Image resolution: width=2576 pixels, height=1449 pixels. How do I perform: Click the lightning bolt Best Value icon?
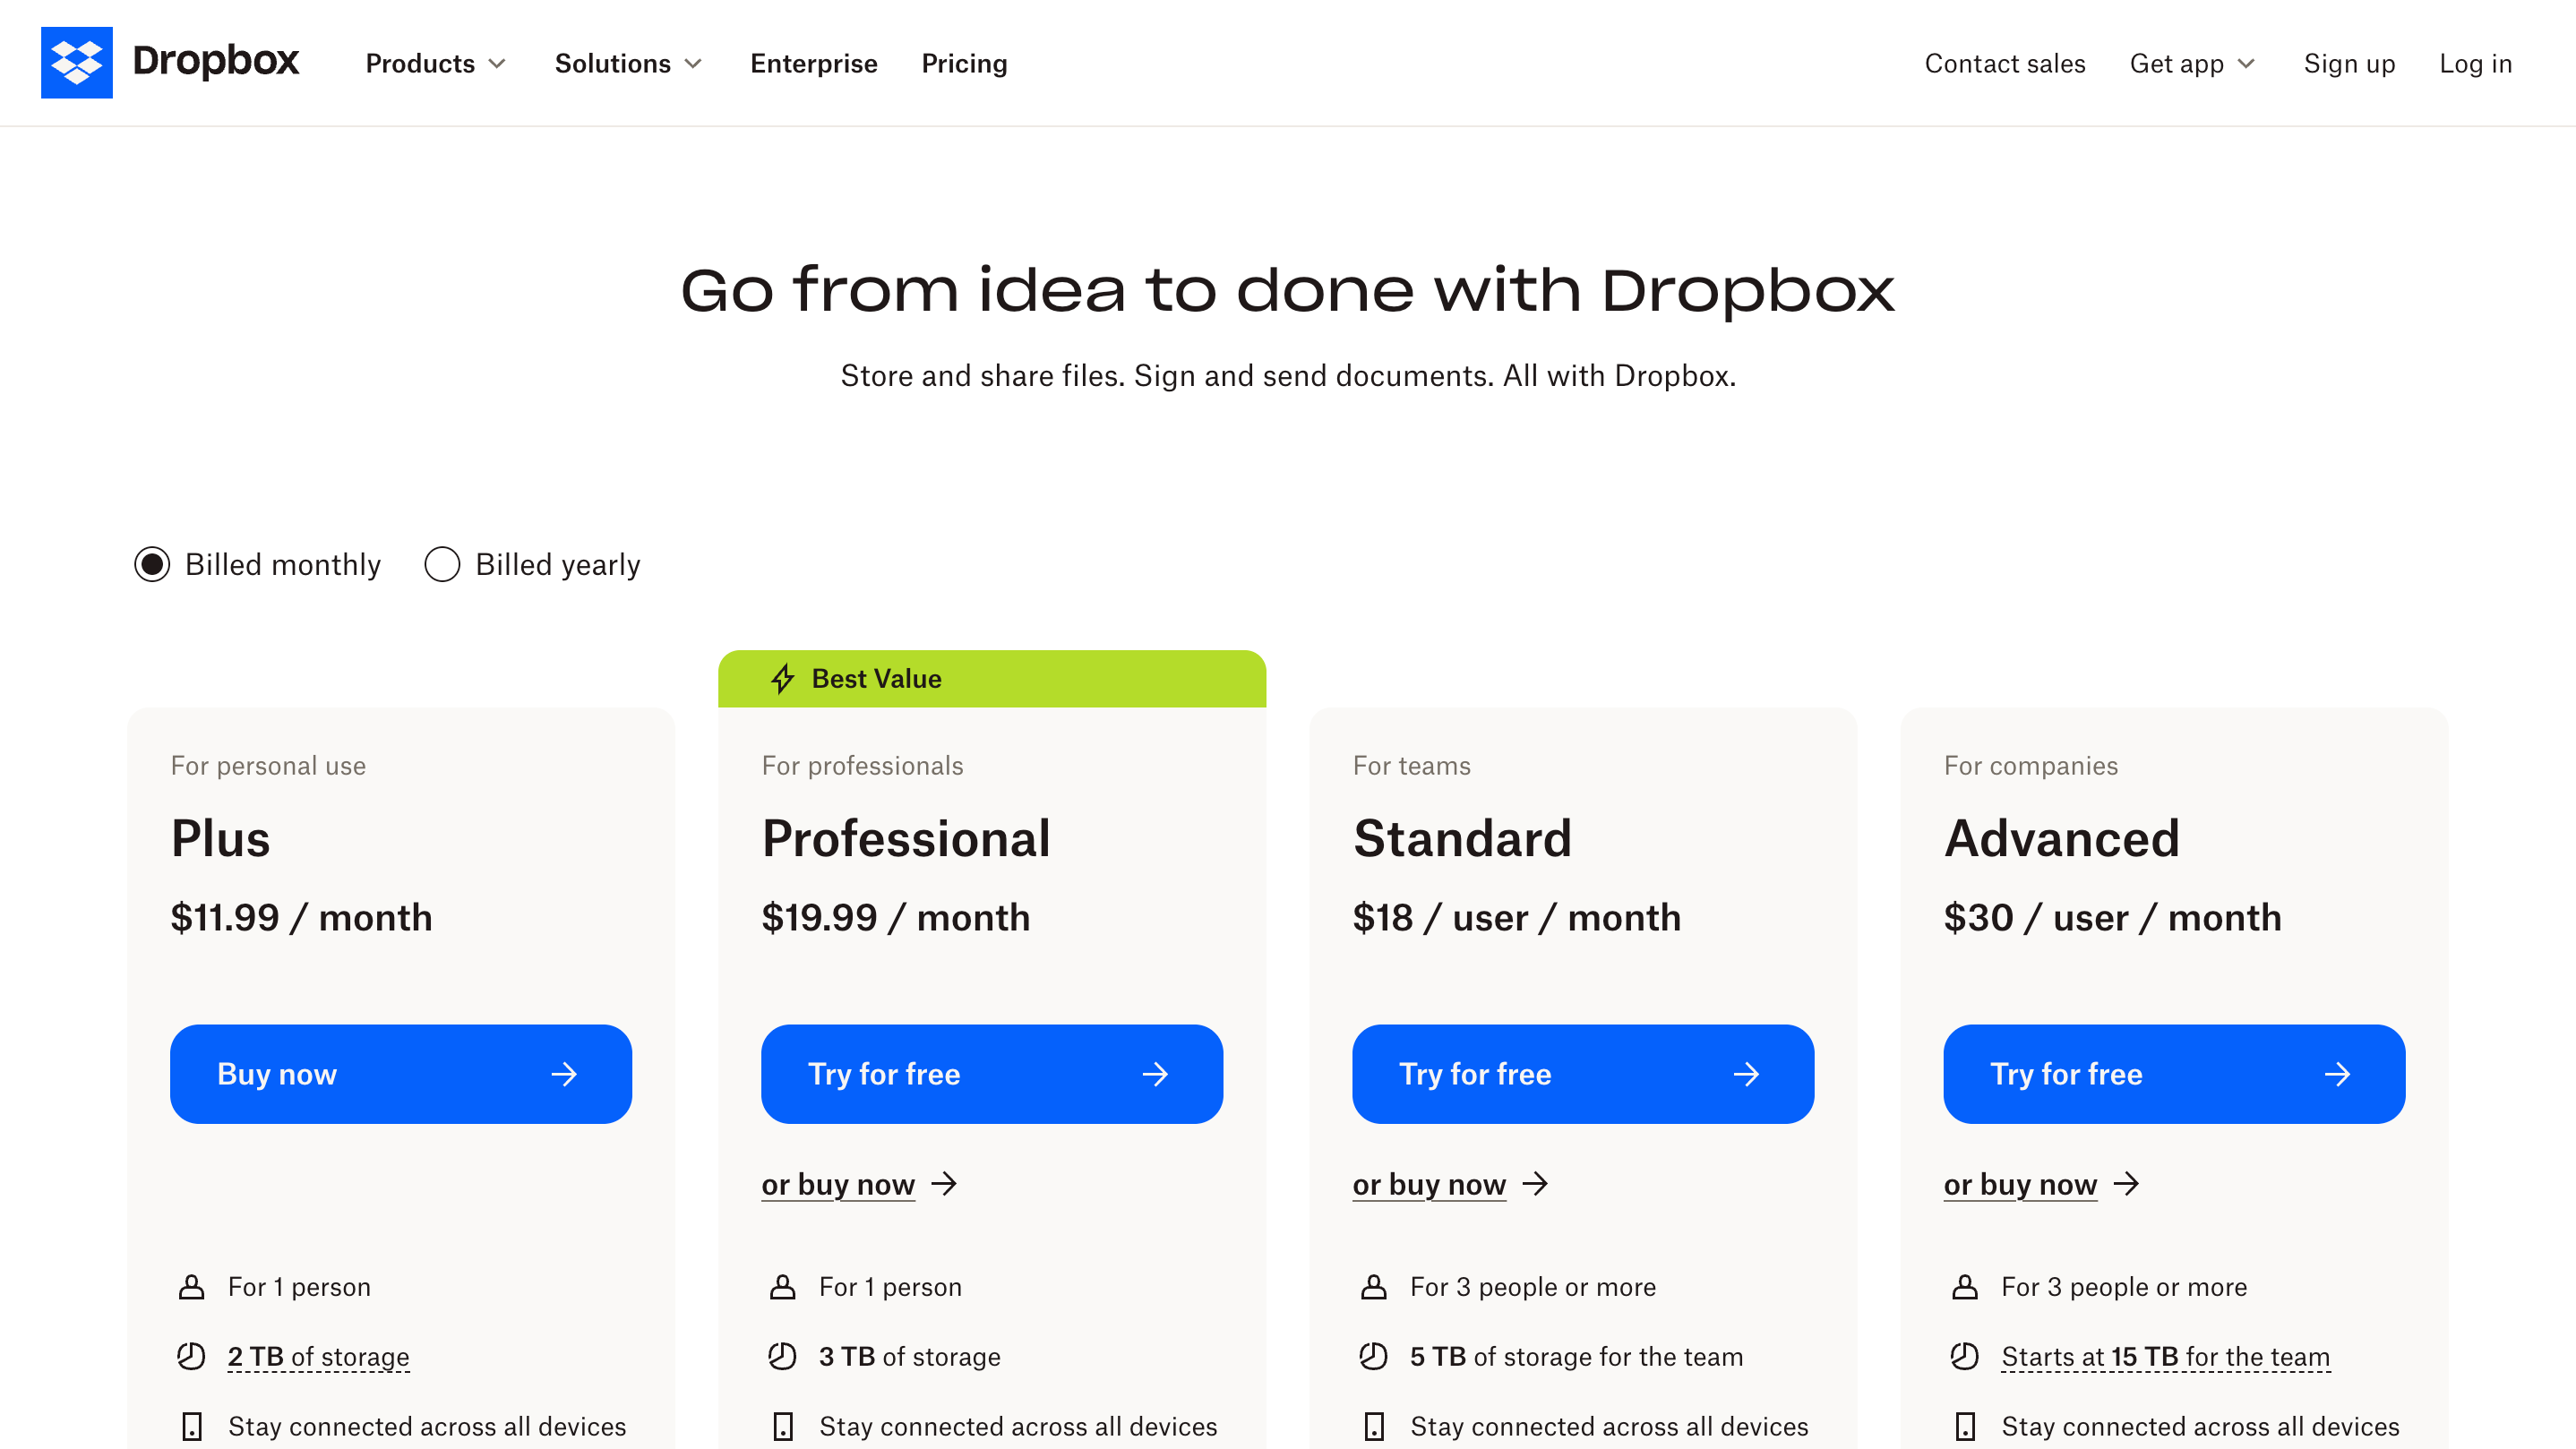pos(783,679)
